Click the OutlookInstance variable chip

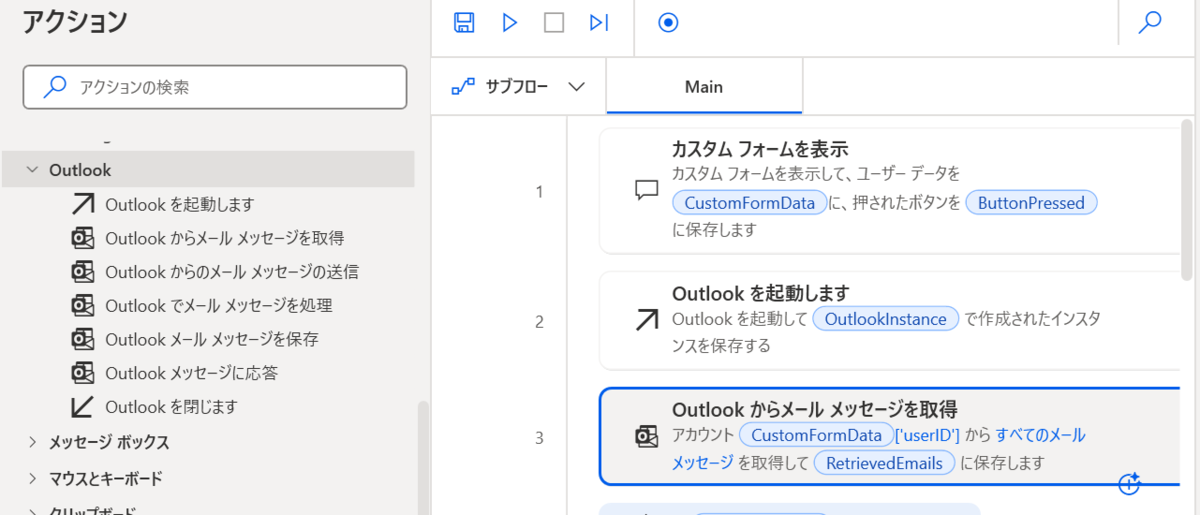(x=885, y=319)
